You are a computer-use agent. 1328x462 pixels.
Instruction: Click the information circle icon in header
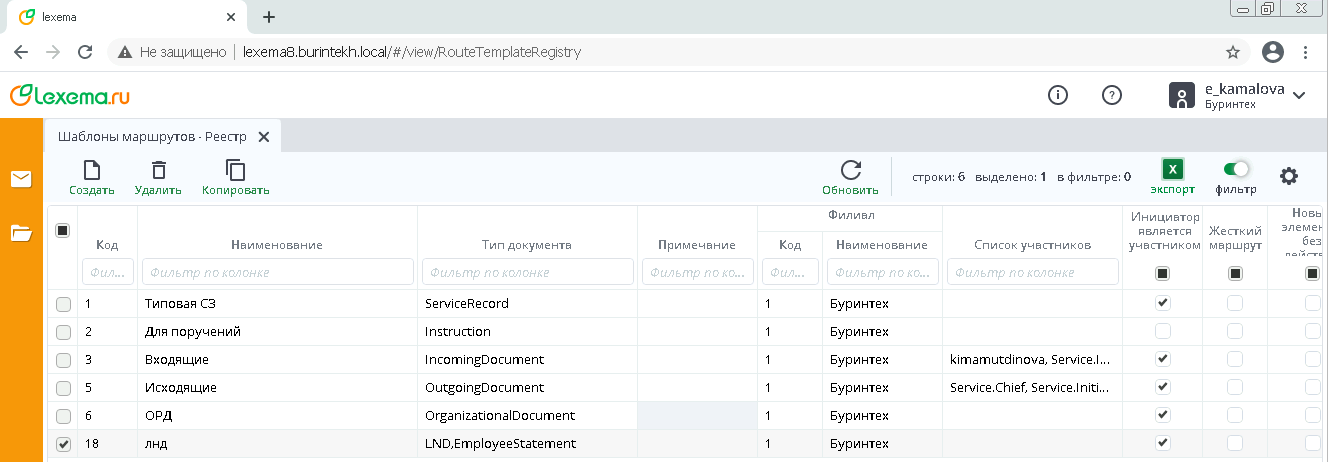point(1057,95)
